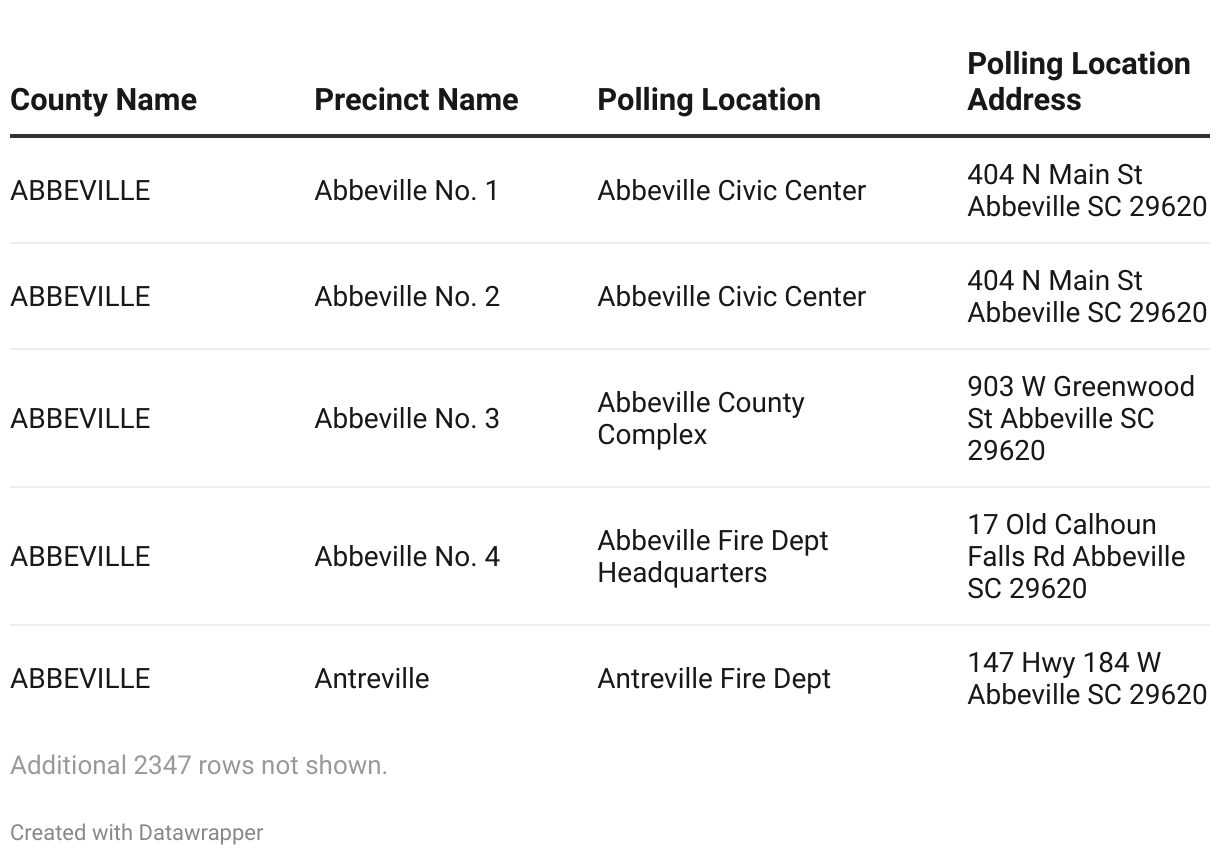The width and height of the screenshot is (1220, 856).
Task: Click the Abbeville County Complex polling location
Action: [701, 419]
